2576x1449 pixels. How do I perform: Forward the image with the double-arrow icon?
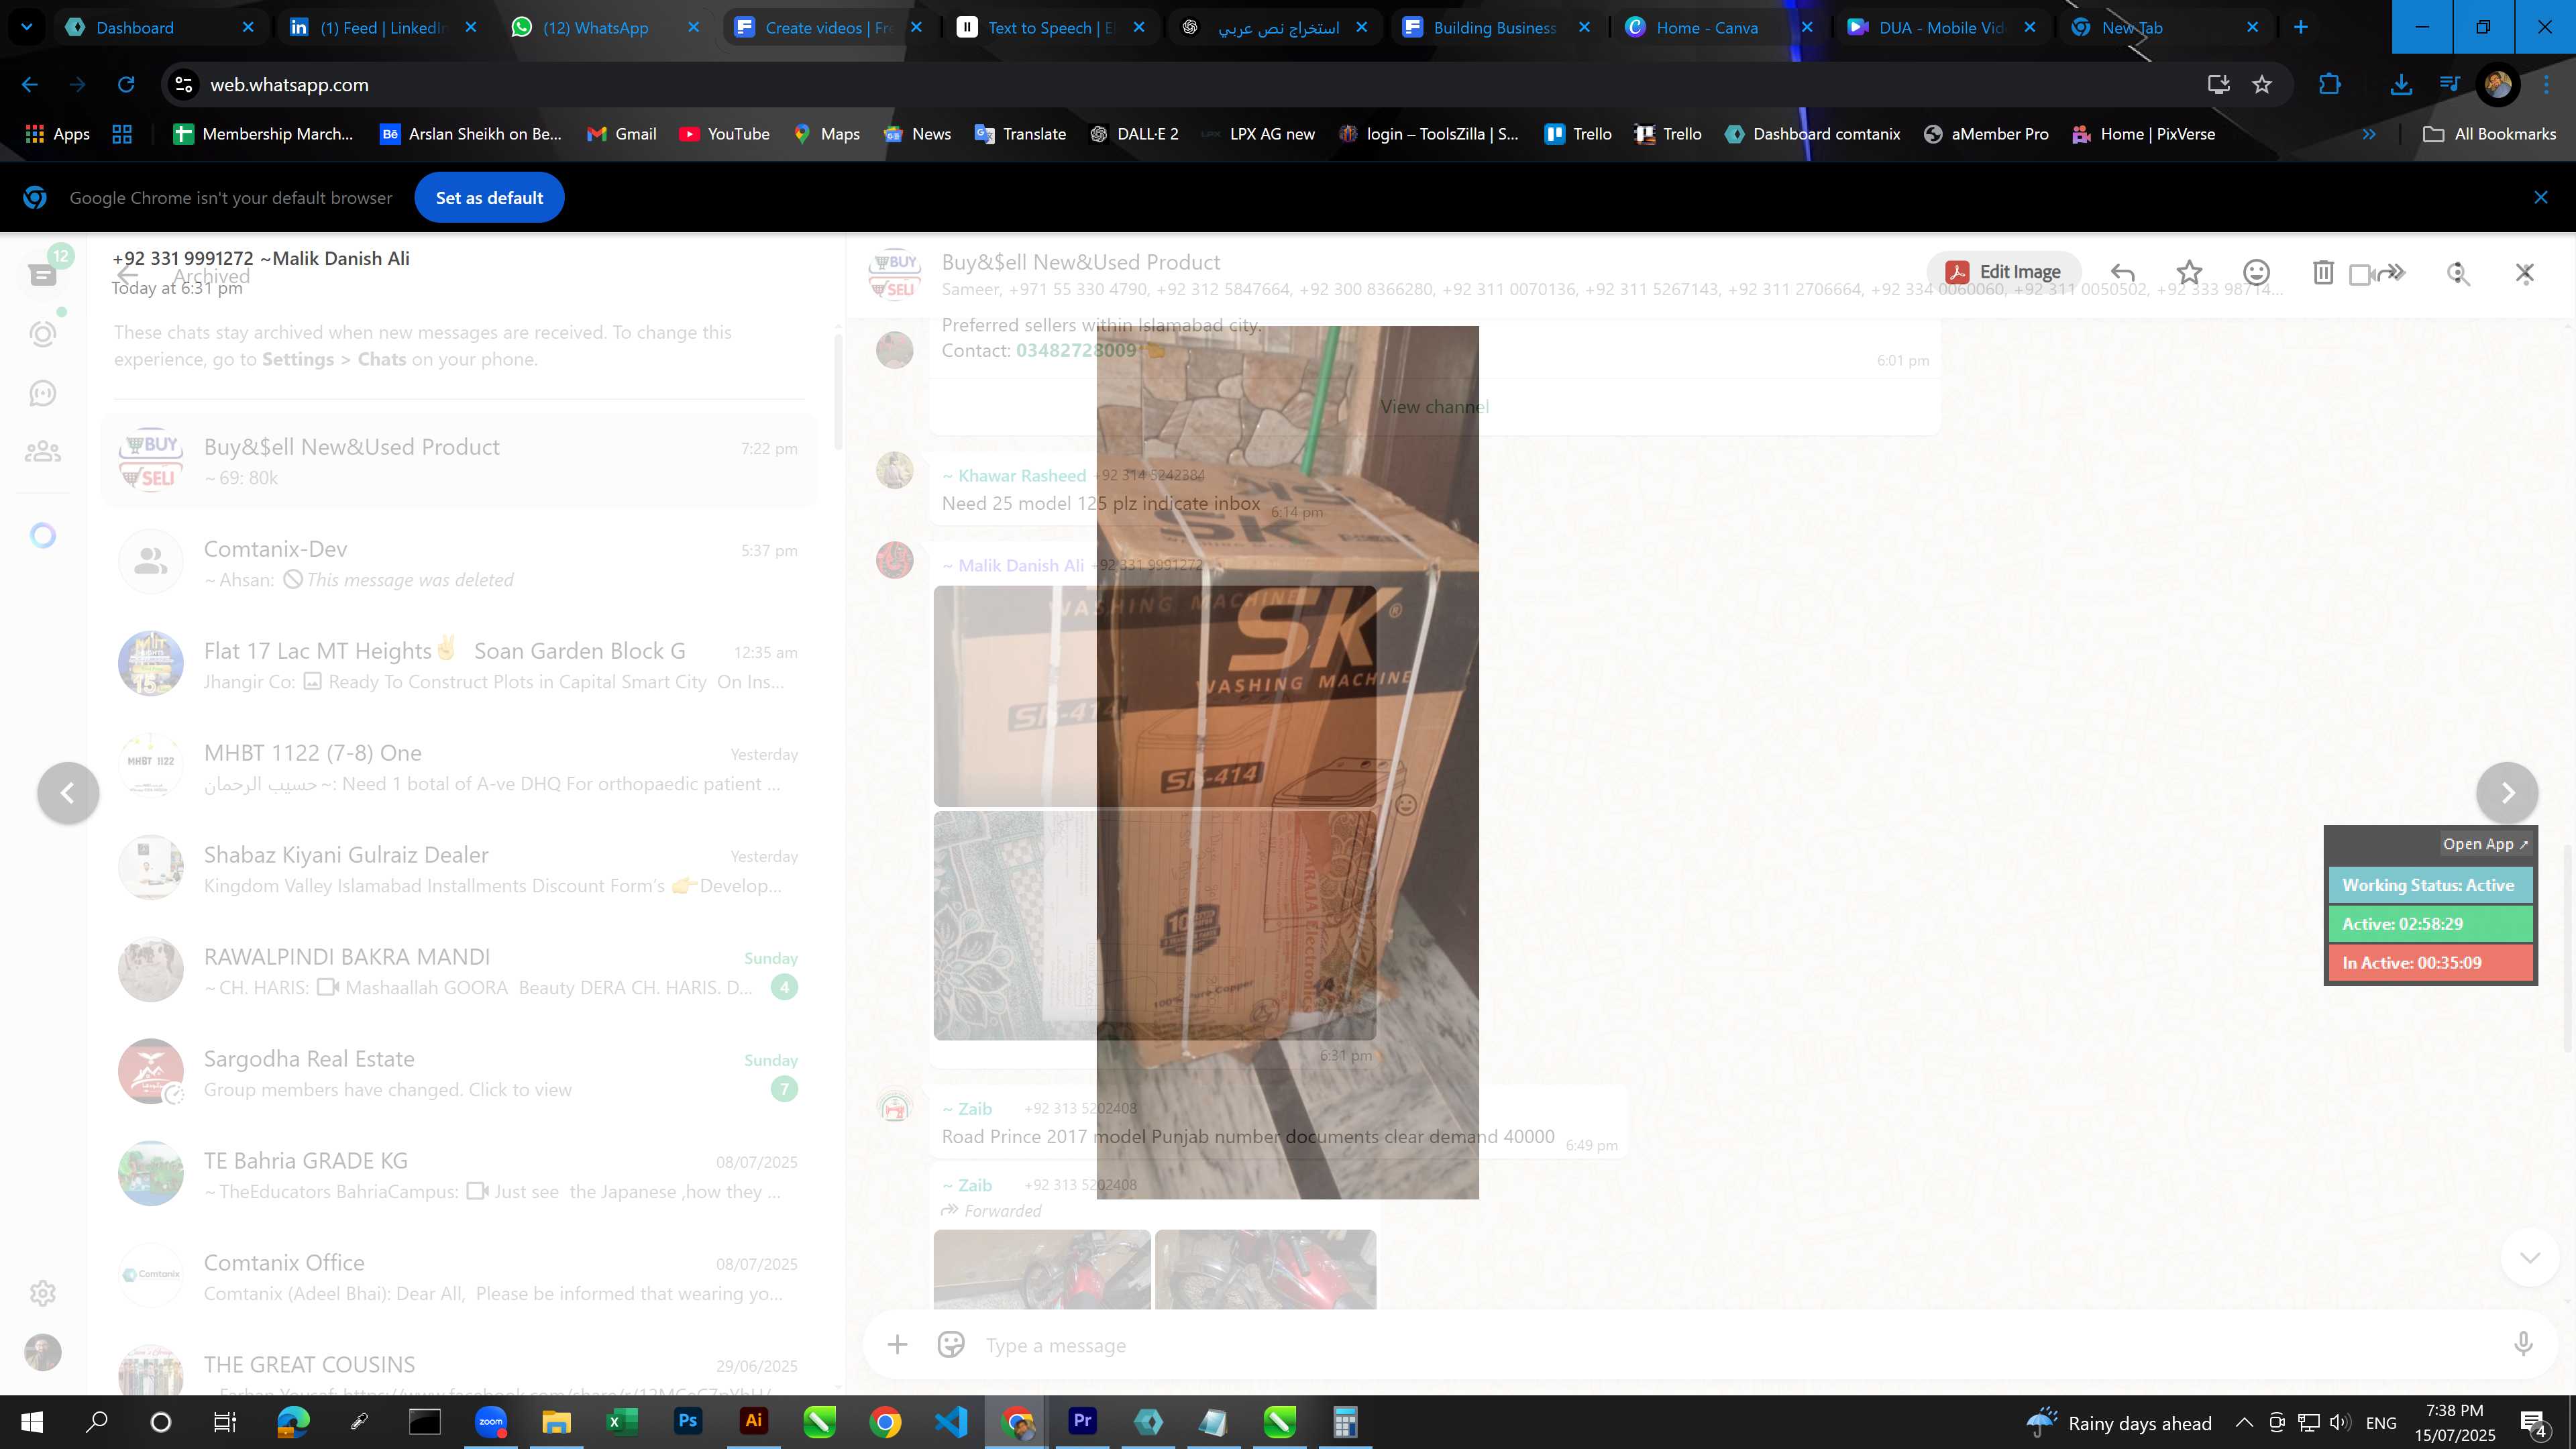coord(2391,272)
